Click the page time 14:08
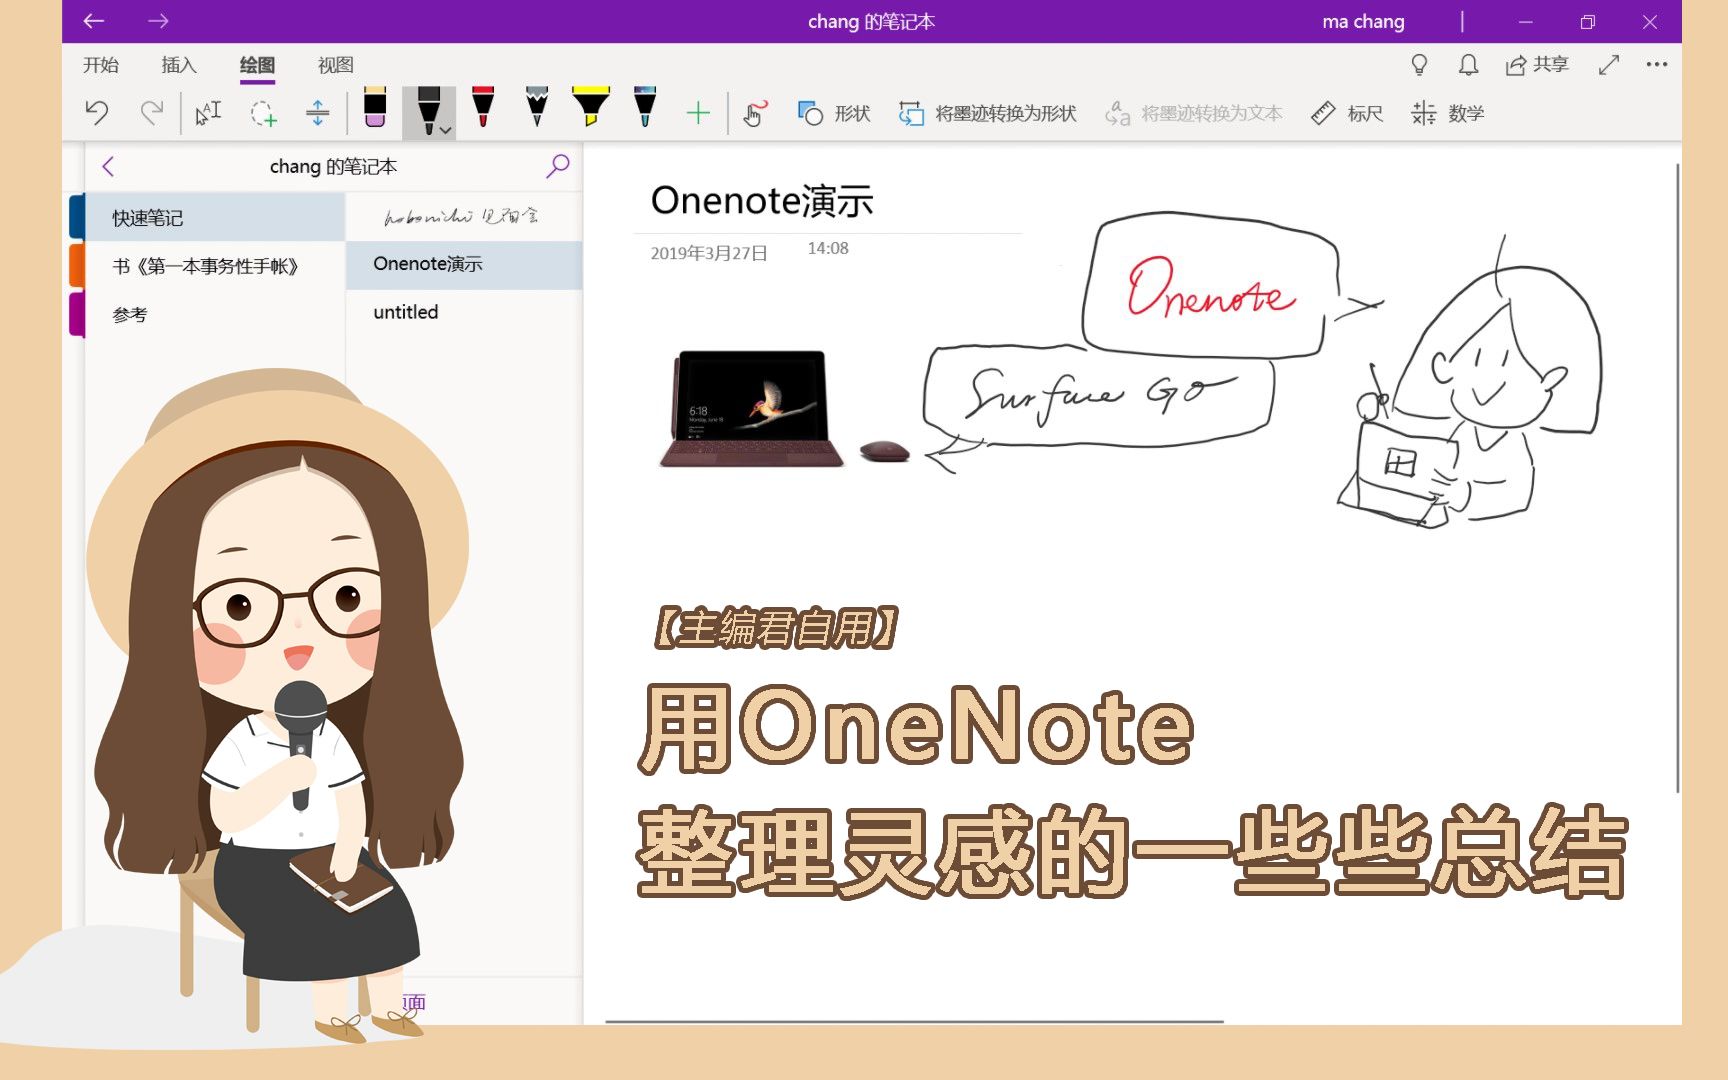 pyautogui.click(x=828, y=248)
